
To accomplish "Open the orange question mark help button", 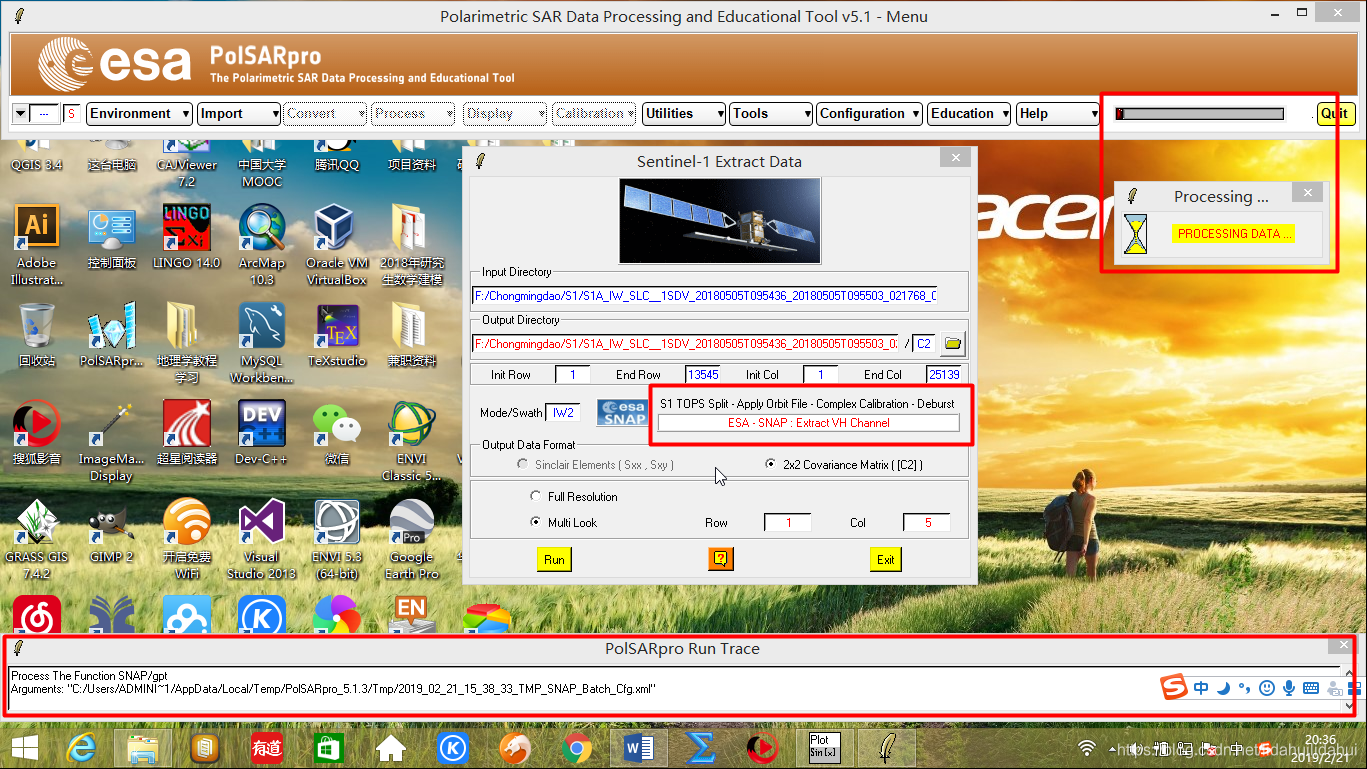I will click(x=720, y=559).
